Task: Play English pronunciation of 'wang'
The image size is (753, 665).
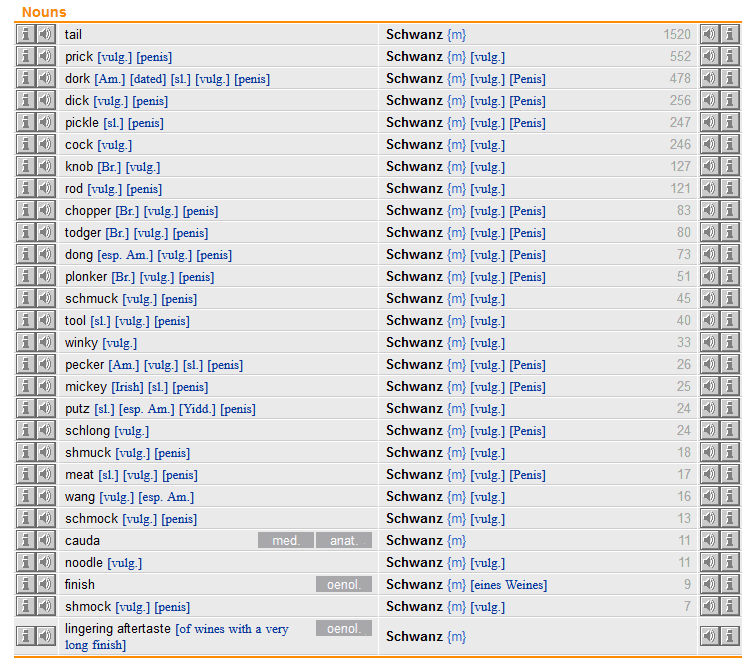Action: point(46,497)
